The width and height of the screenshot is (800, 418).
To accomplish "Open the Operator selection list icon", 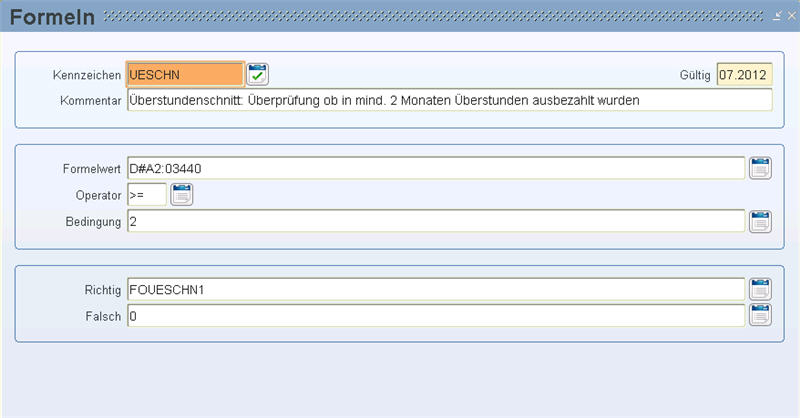I will [182, 194].
